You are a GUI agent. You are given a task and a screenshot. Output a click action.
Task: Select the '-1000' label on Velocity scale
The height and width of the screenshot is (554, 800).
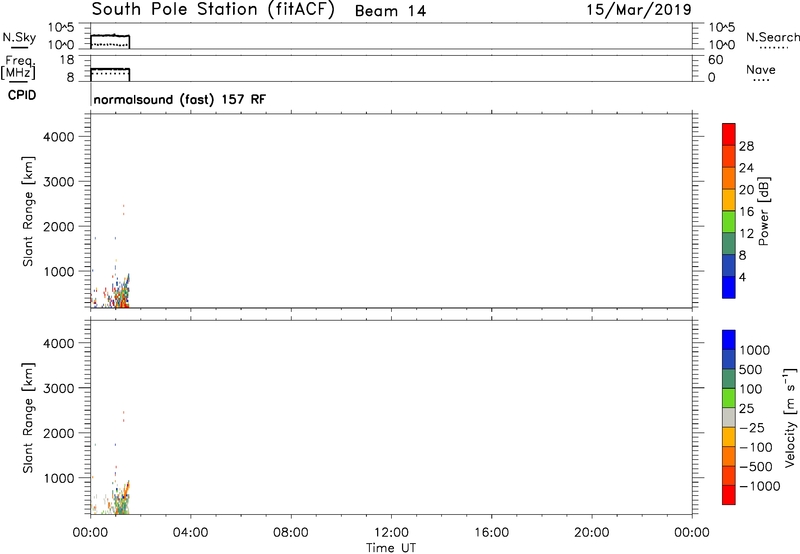(x=759, y=486)
